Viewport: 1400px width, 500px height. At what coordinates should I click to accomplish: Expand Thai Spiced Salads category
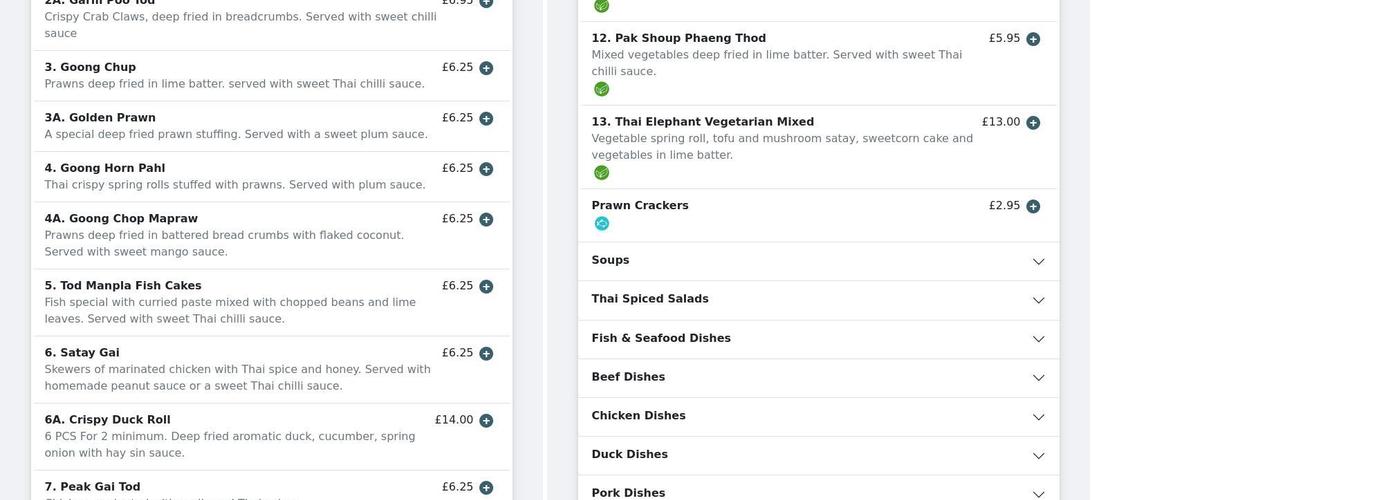tap(1038, 300)
